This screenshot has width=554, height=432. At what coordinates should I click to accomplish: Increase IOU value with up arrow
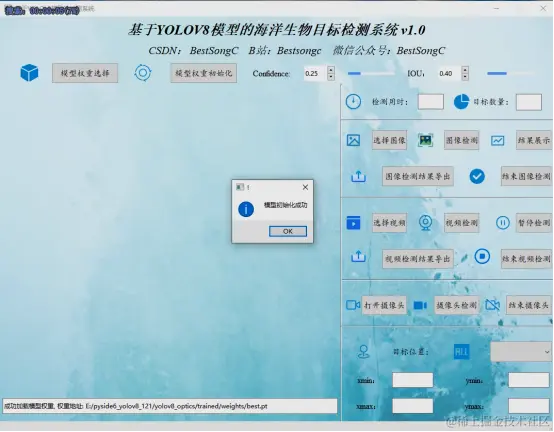click(465, 70)
